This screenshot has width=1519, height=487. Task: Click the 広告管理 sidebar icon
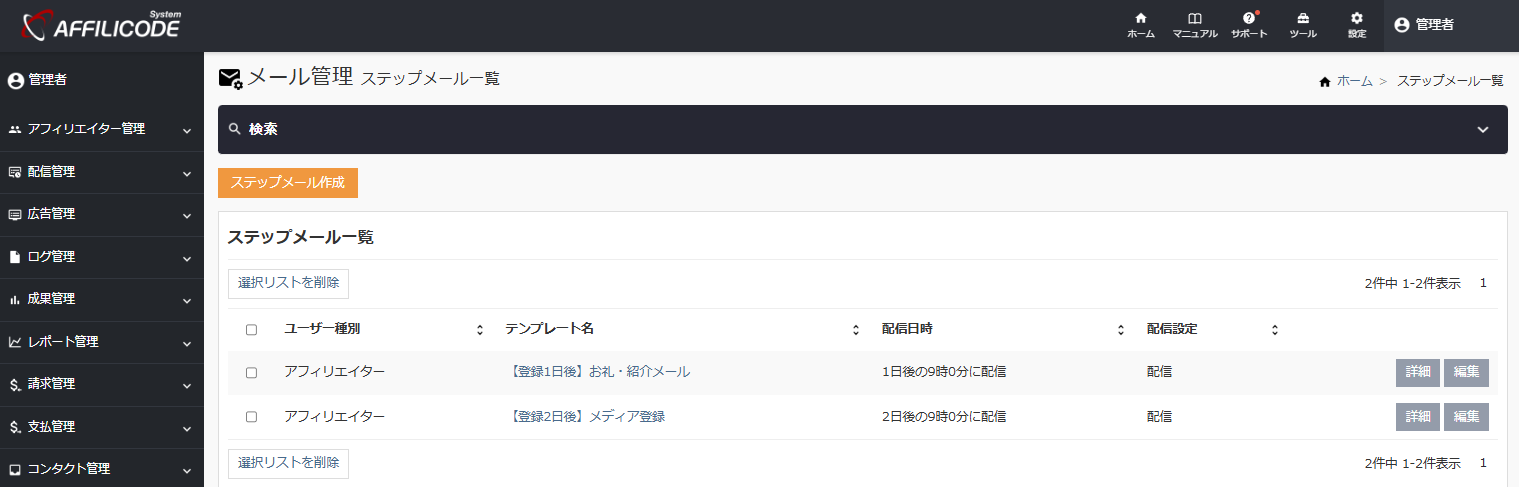[15, 214]
